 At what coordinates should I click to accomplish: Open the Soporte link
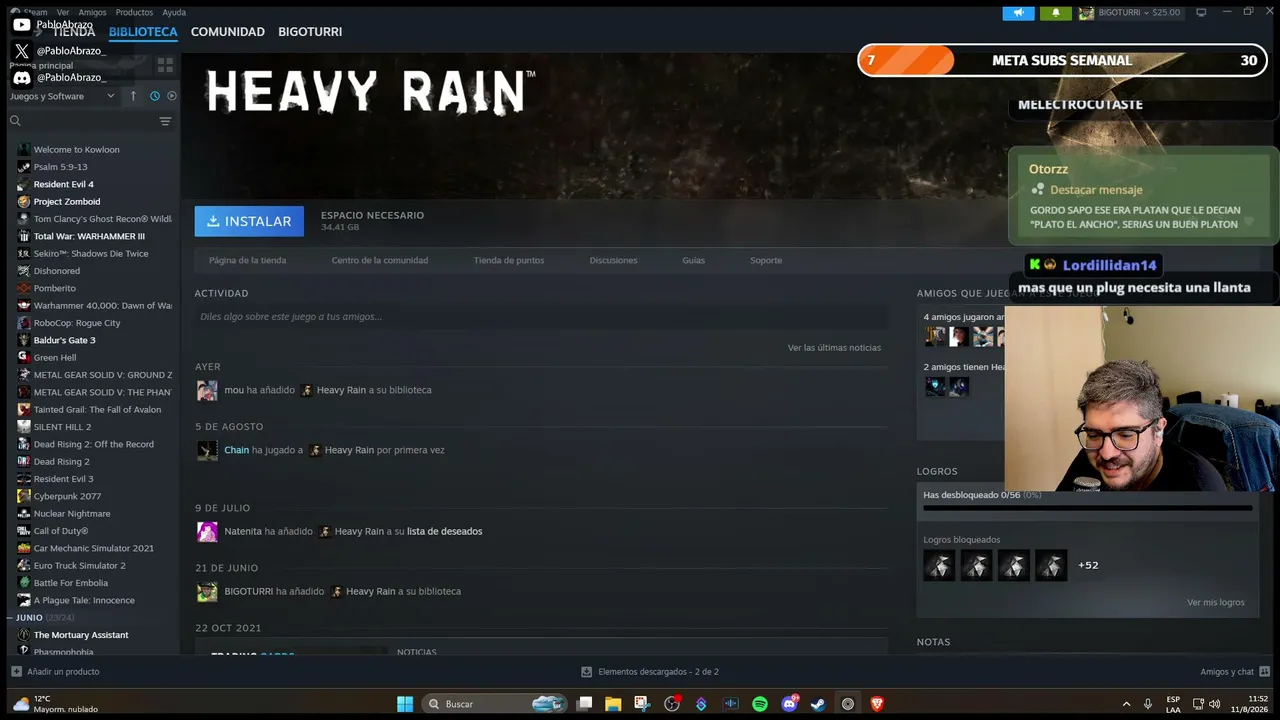click(766, 260)
